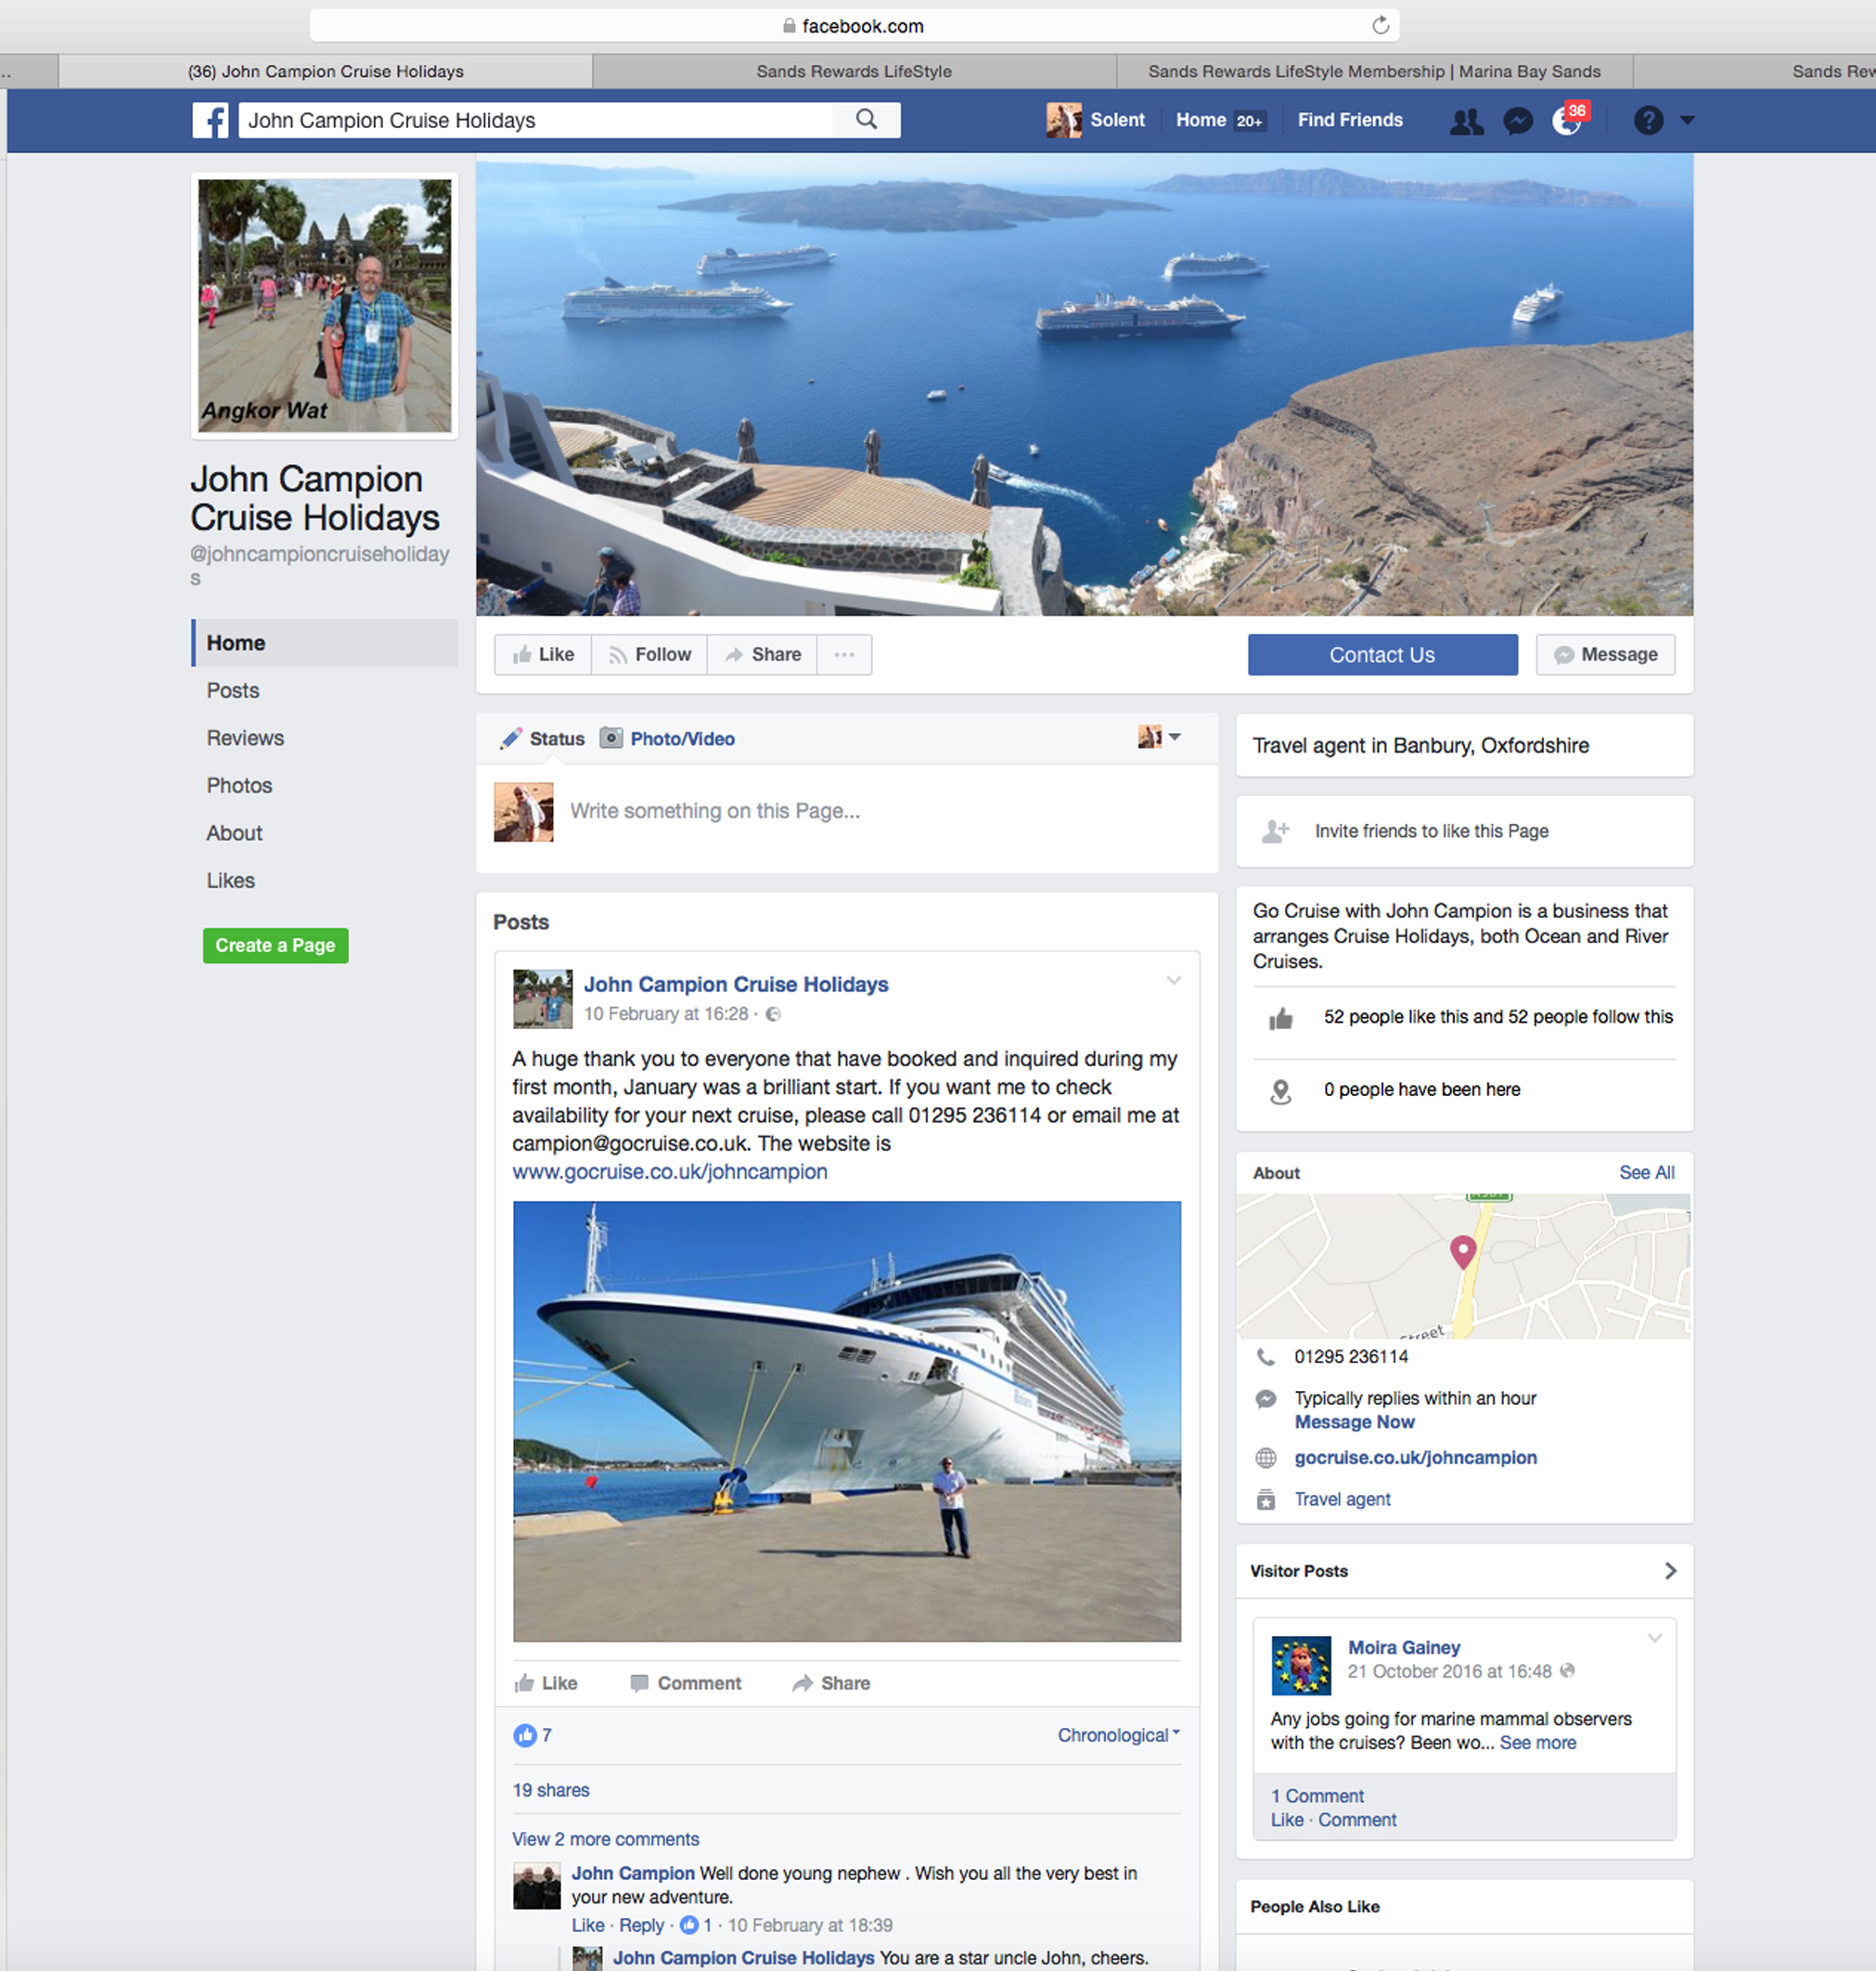This screenshot has height=1971, width=1876.
Task: Click the three dots more button
Action: pyautogui.click(x=844, y=655)
